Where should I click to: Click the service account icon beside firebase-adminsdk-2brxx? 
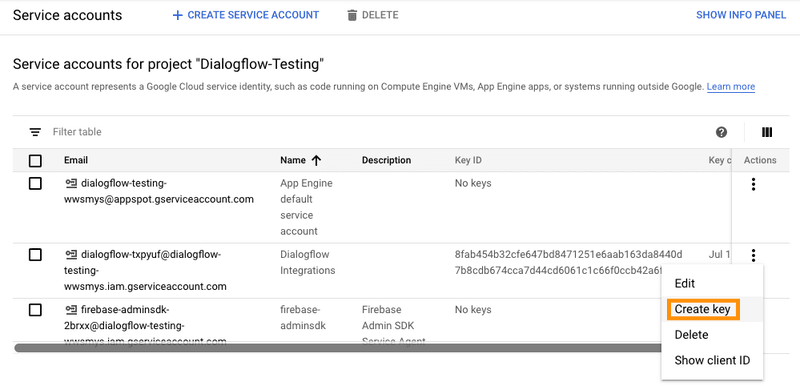tap(71, 310)
